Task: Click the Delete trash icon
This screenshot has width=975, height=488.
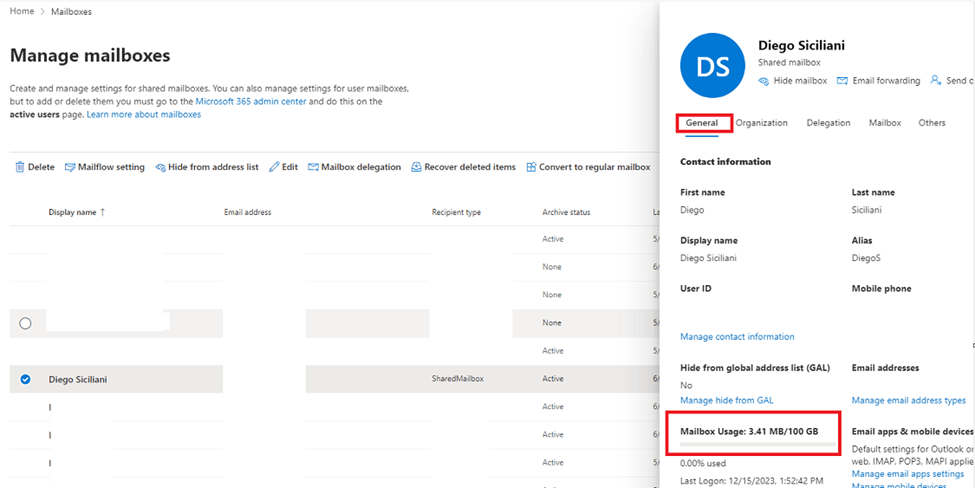Action: tap(20, 167)
